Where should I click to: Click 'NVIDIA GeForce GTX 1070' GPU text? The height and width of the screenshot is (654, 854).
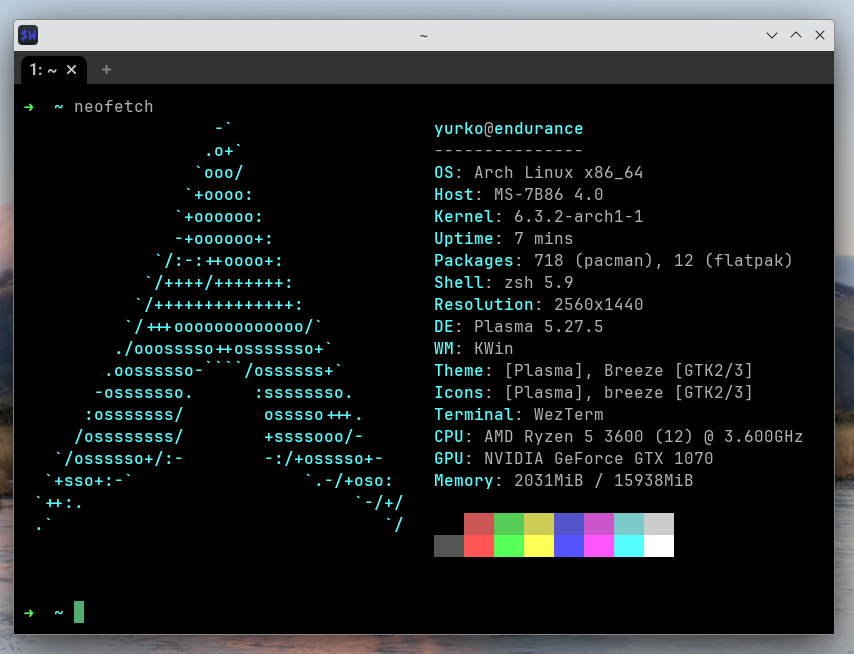point(599,459)
